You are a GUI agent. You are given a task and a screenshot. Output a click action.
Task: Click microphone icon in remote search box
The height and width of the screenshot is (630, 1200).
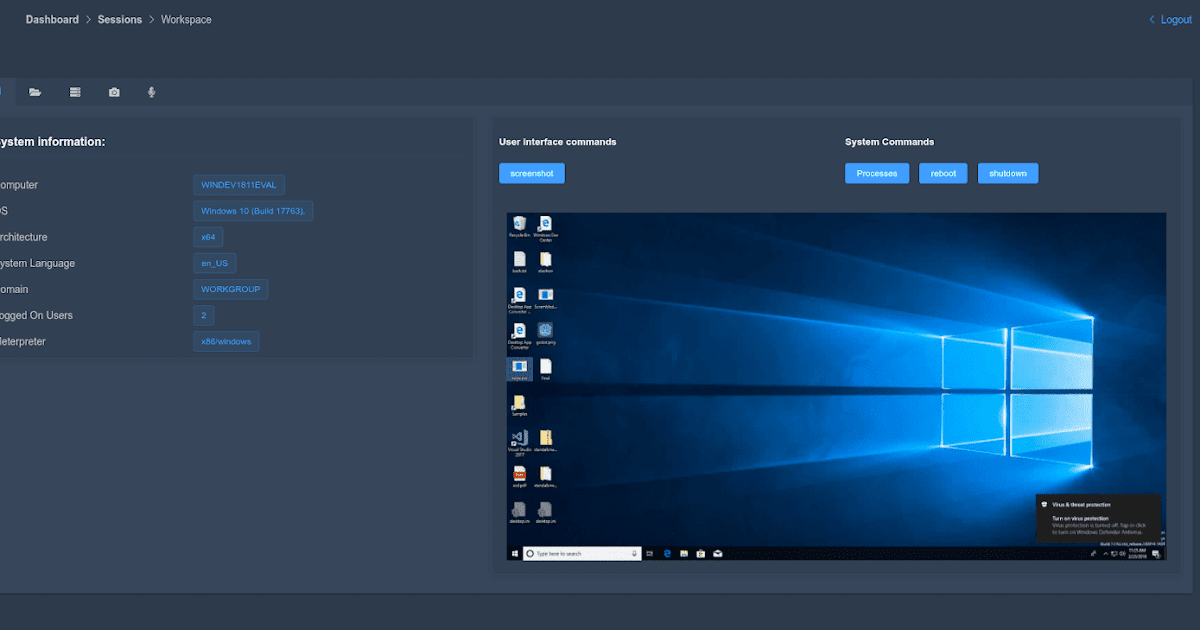(x=634, y=554)
